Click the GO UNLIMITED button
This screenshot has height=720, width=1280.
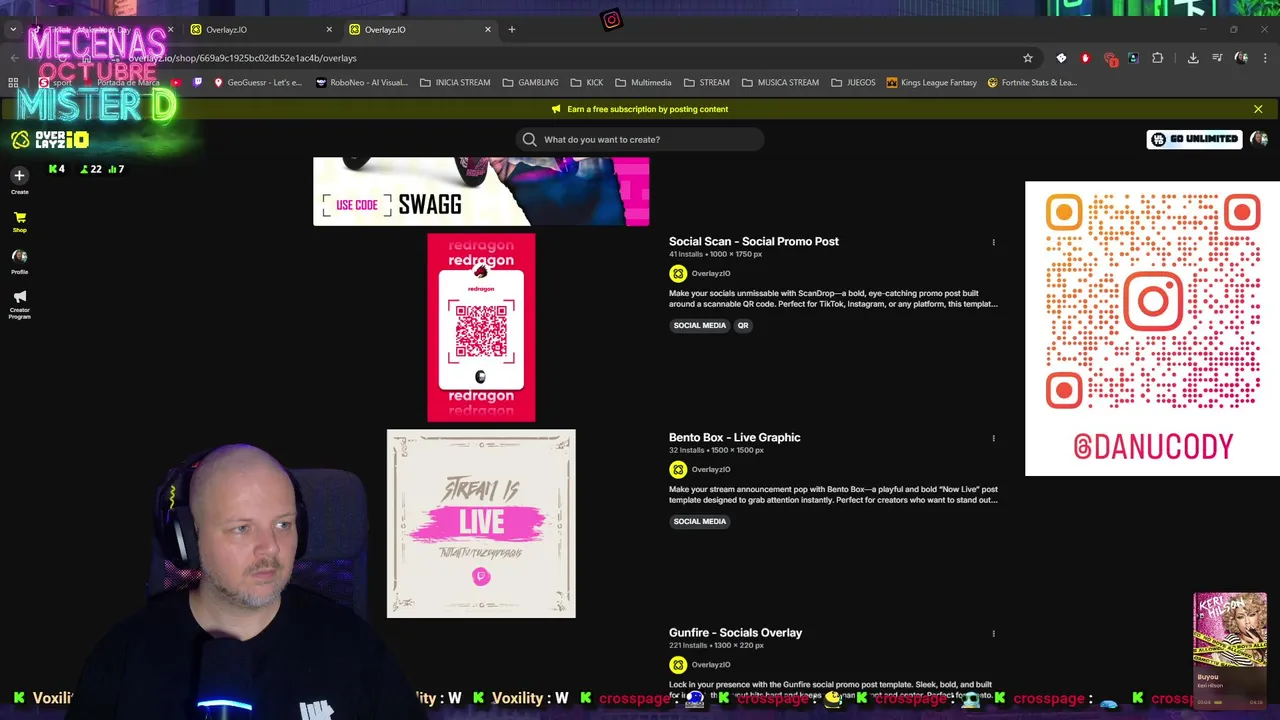pyautogui.click(x=1194, y=139)
